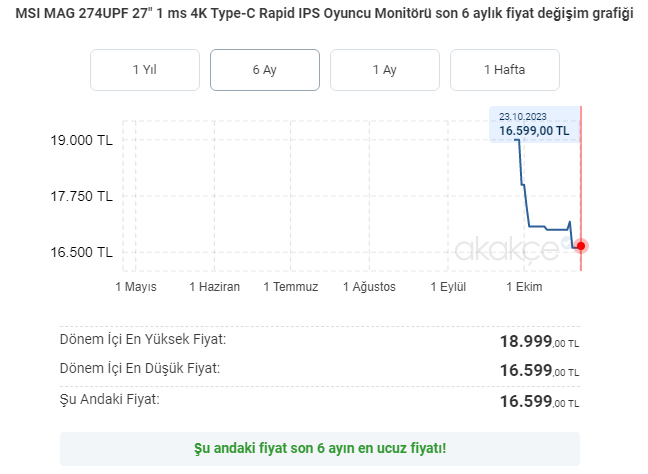Switch to the 1 Hafta range
Screen dimensions: 648x474
pos(505,70)
